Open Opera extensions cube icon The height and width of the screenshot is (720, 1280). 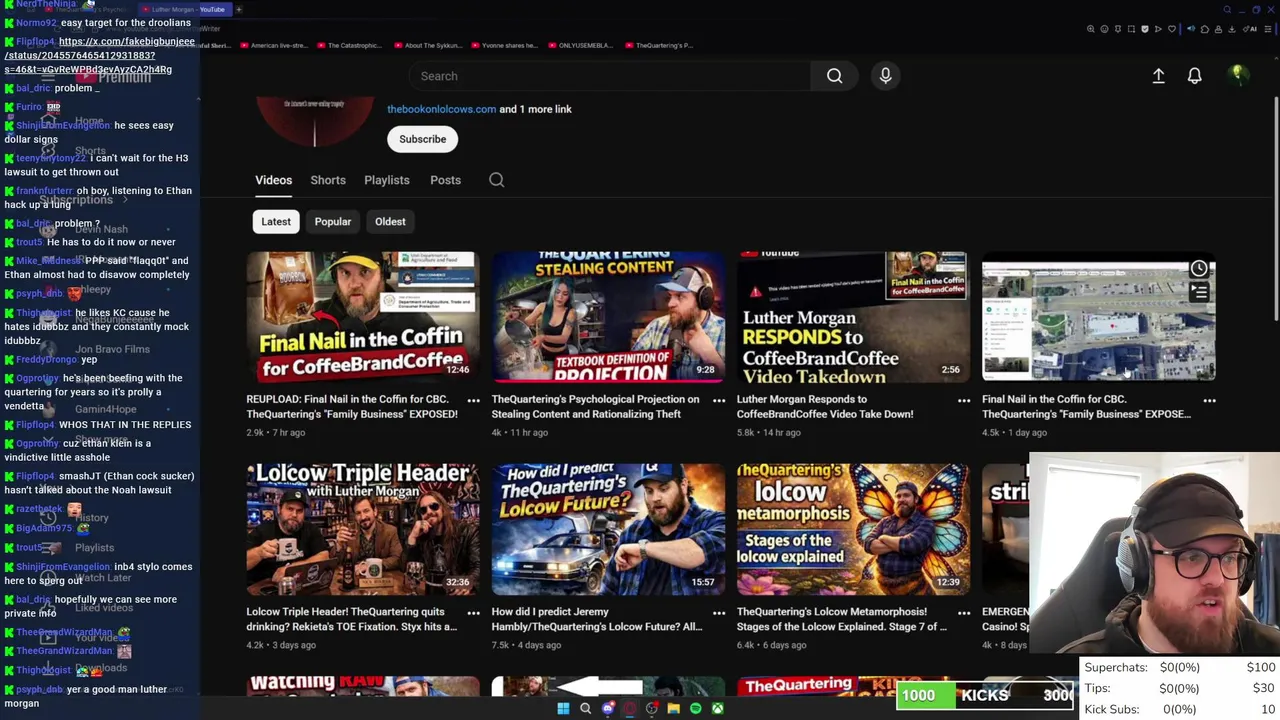(1205, 29)
